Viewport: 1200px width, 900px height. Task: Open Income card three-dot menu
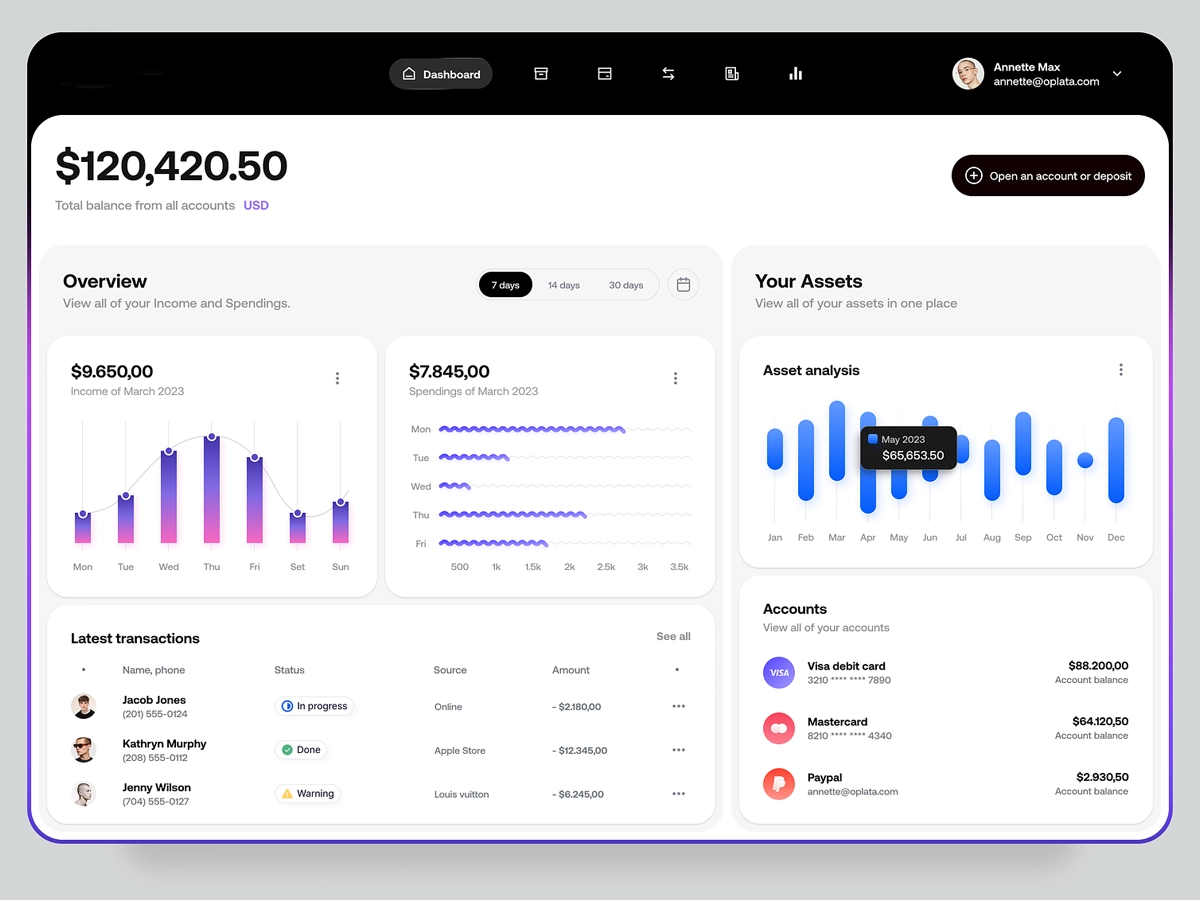coord(337,378)
